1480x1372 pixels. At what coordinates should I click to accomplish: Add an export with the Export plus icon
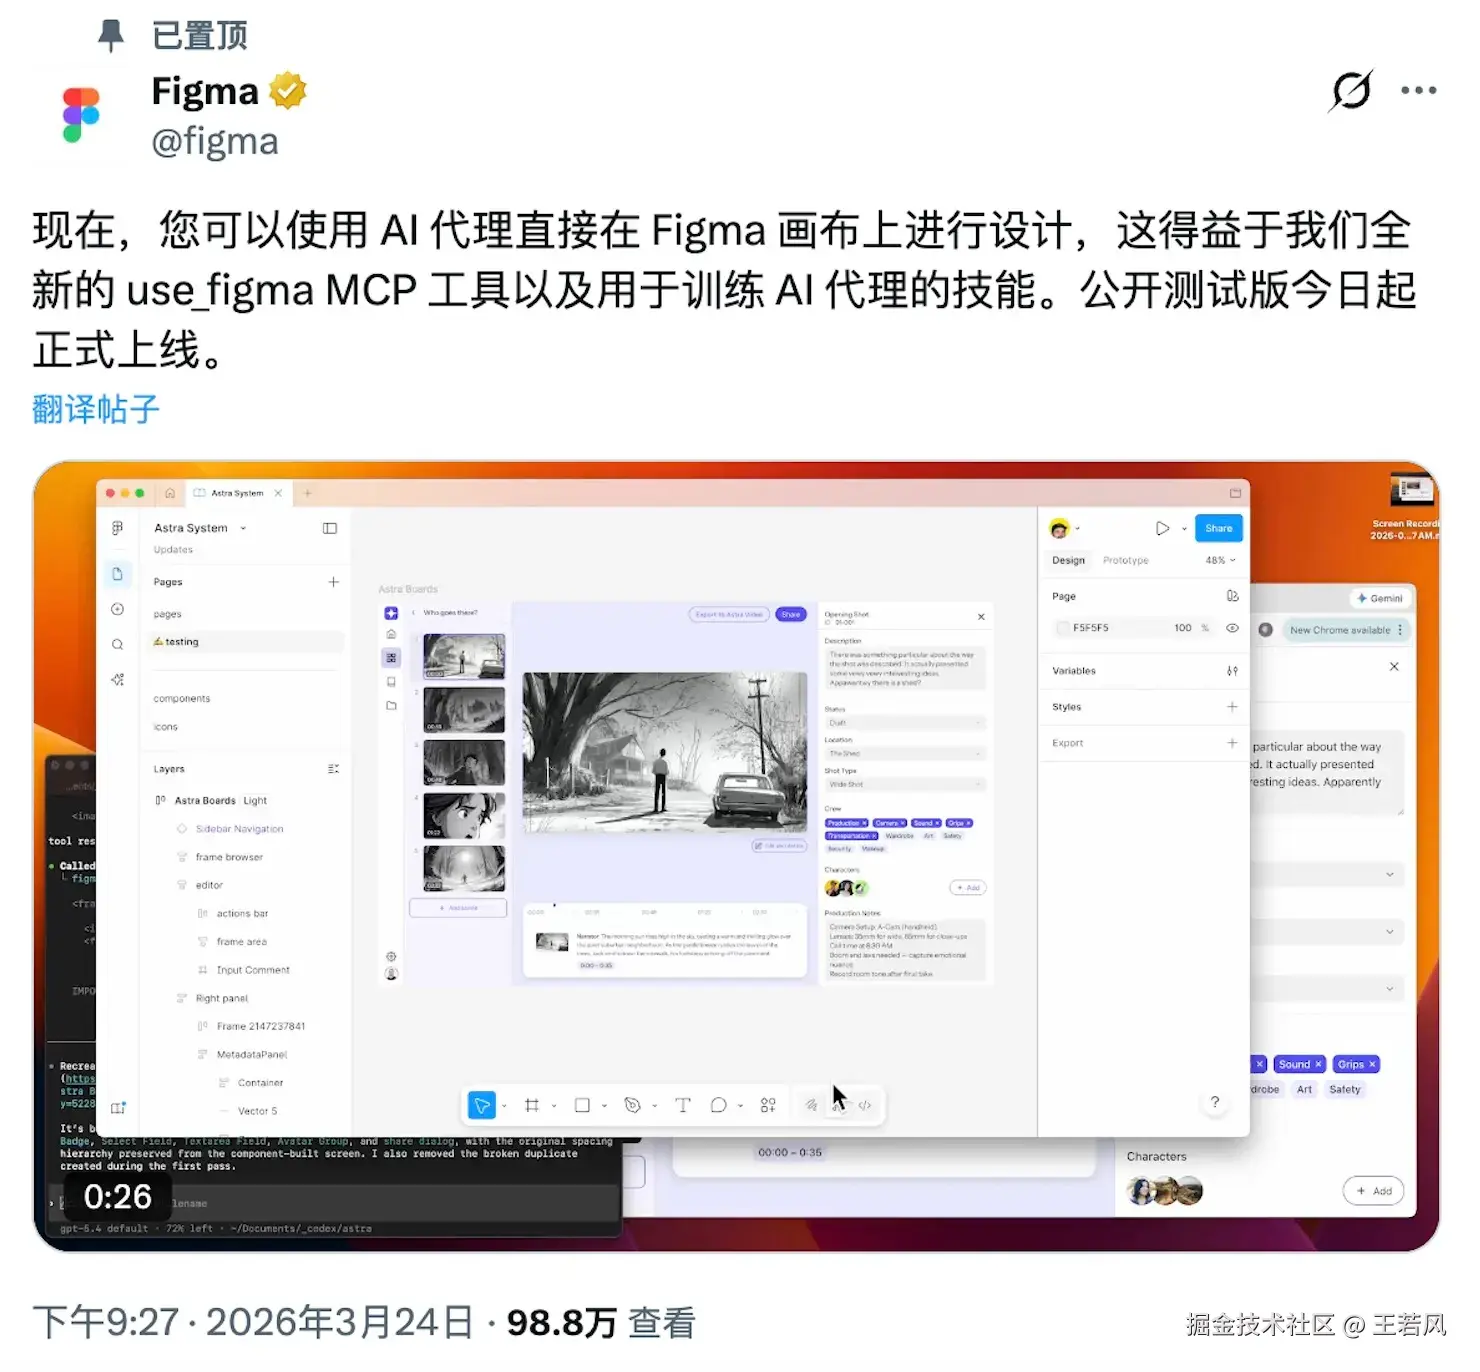tap(1232, 743)
